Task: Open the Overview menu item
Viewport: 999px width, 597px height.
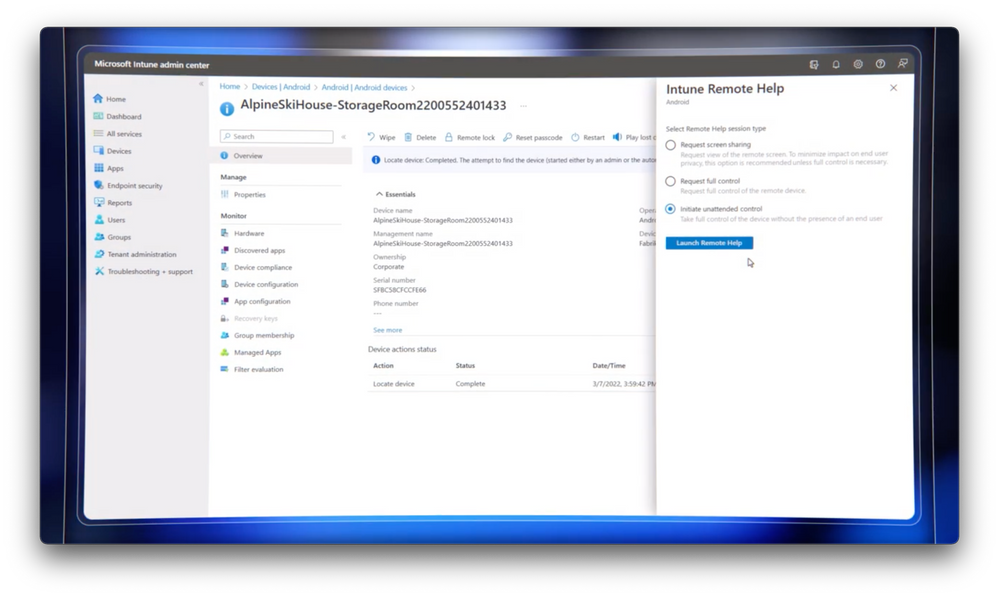Action: [x=280, y=155]
